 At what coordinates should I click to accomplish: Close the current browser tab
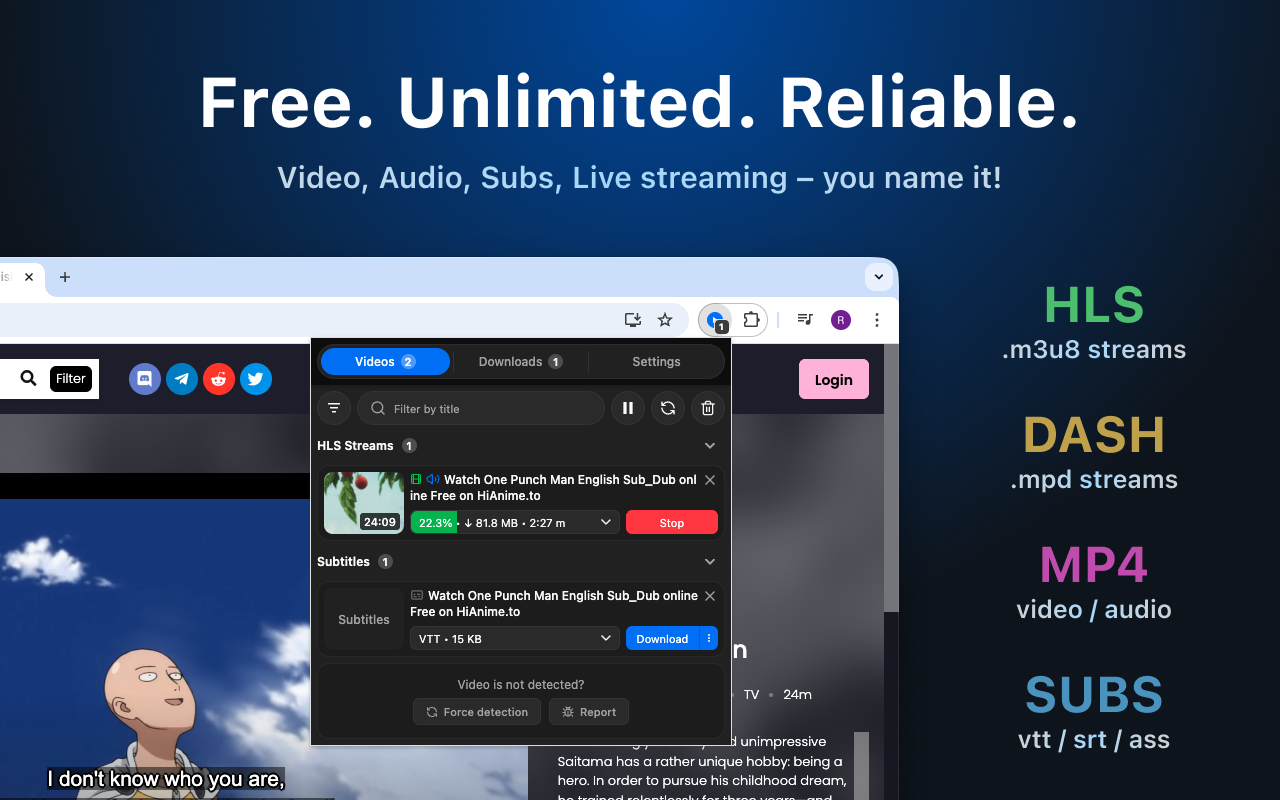pos(30,277)
